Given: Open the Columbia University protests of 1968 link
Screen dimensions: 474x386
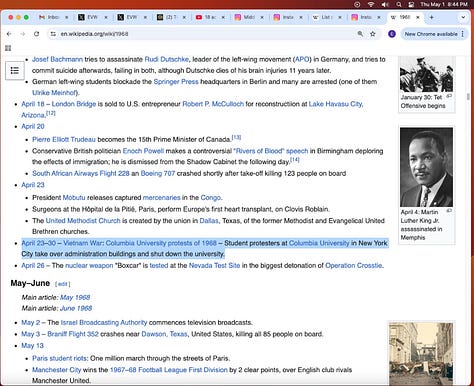Looking at the screenshot, I should coord(161,243).
